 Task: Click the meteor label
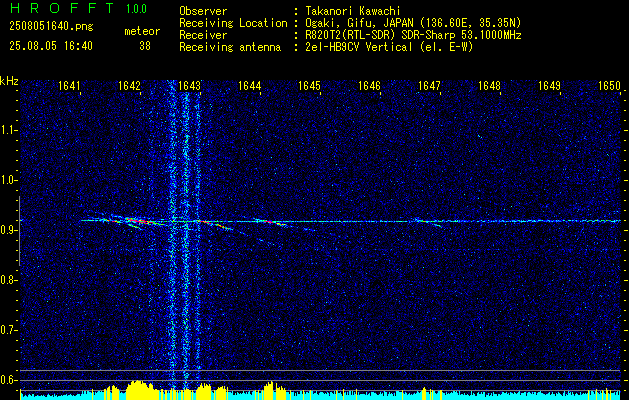pyautogui.click(x=142, y=31)
